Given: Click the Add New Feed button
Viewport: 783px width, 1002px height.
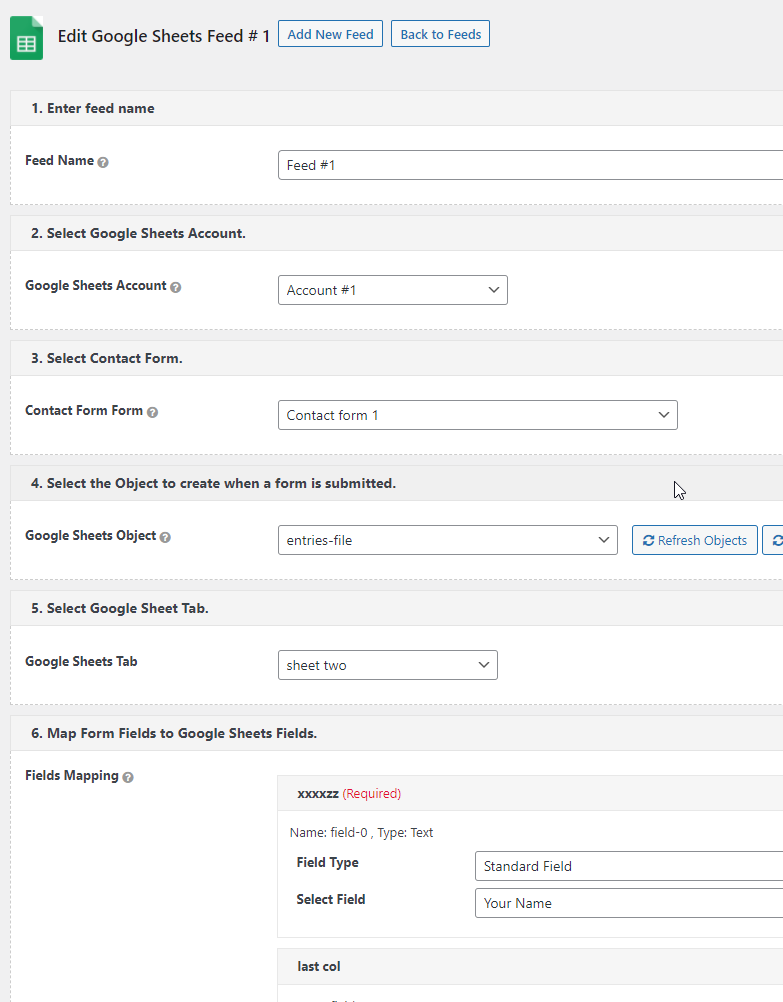Looking at the screenshot, I should pyautogui.click(x=330, y=34).
